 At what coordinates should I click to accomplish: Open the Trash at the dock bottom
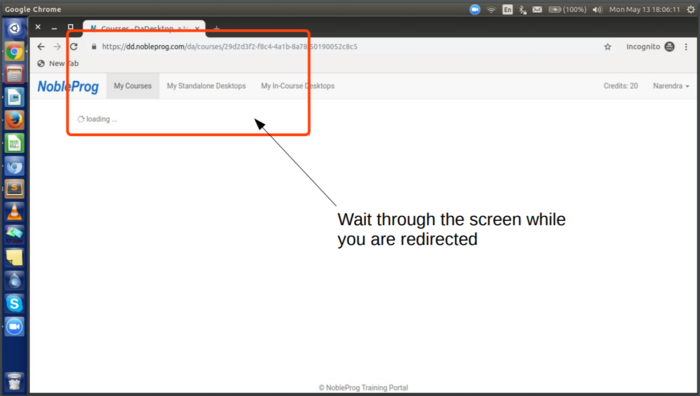pos(14,381)
